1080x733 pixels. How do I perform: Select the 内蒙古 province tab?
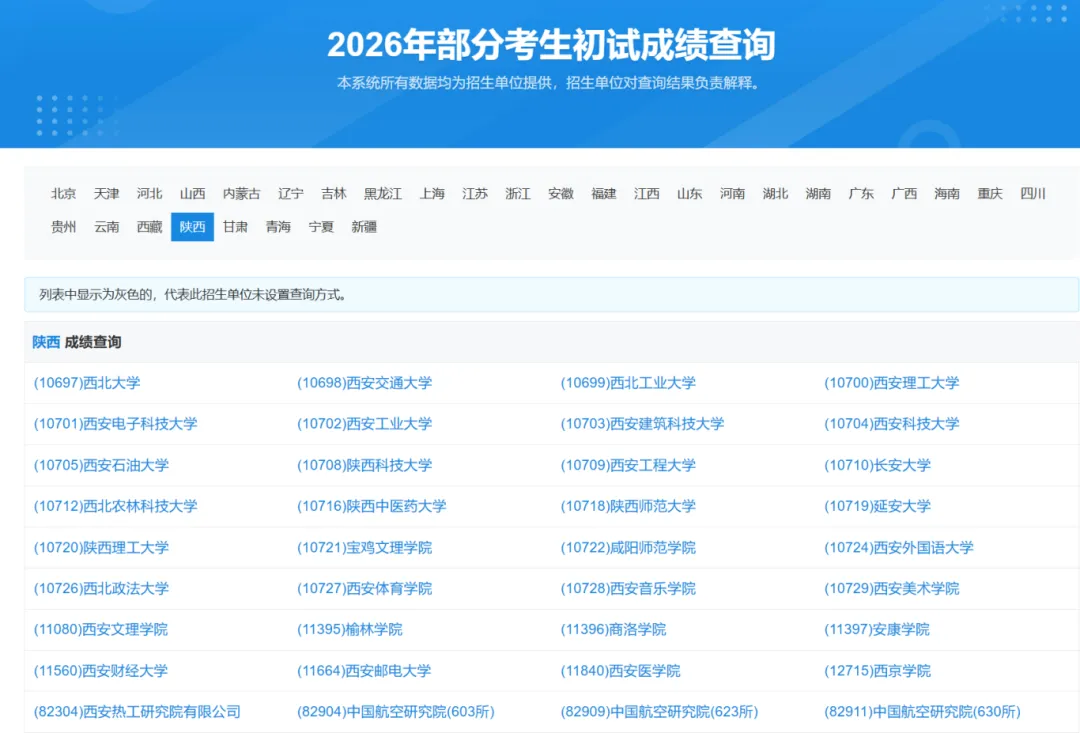click(242, 194)
